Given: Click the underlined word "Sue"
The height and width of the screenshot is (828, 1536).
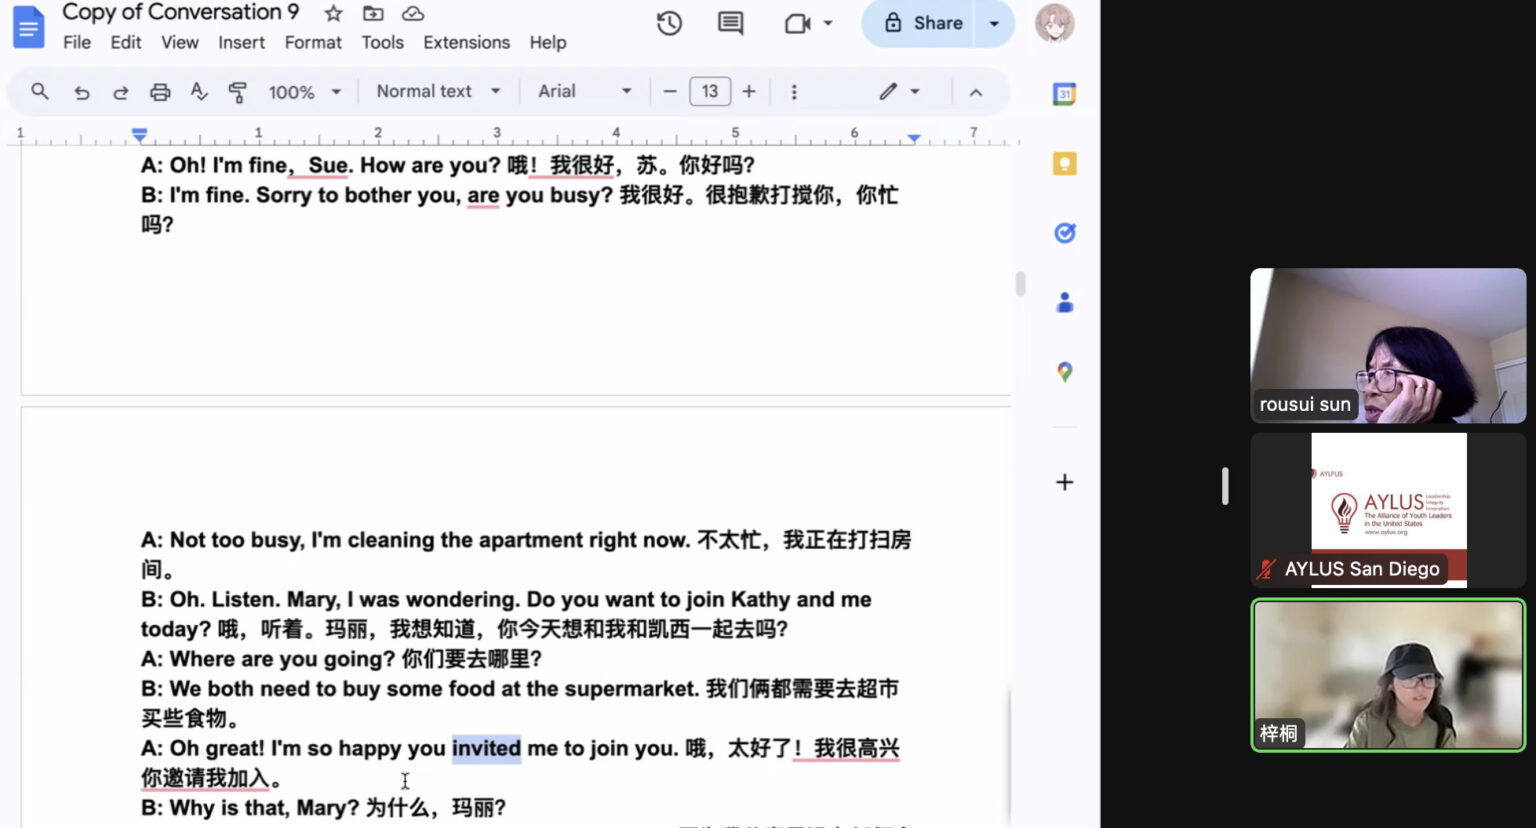Looking at the screenshot, I should pos(328,165).
